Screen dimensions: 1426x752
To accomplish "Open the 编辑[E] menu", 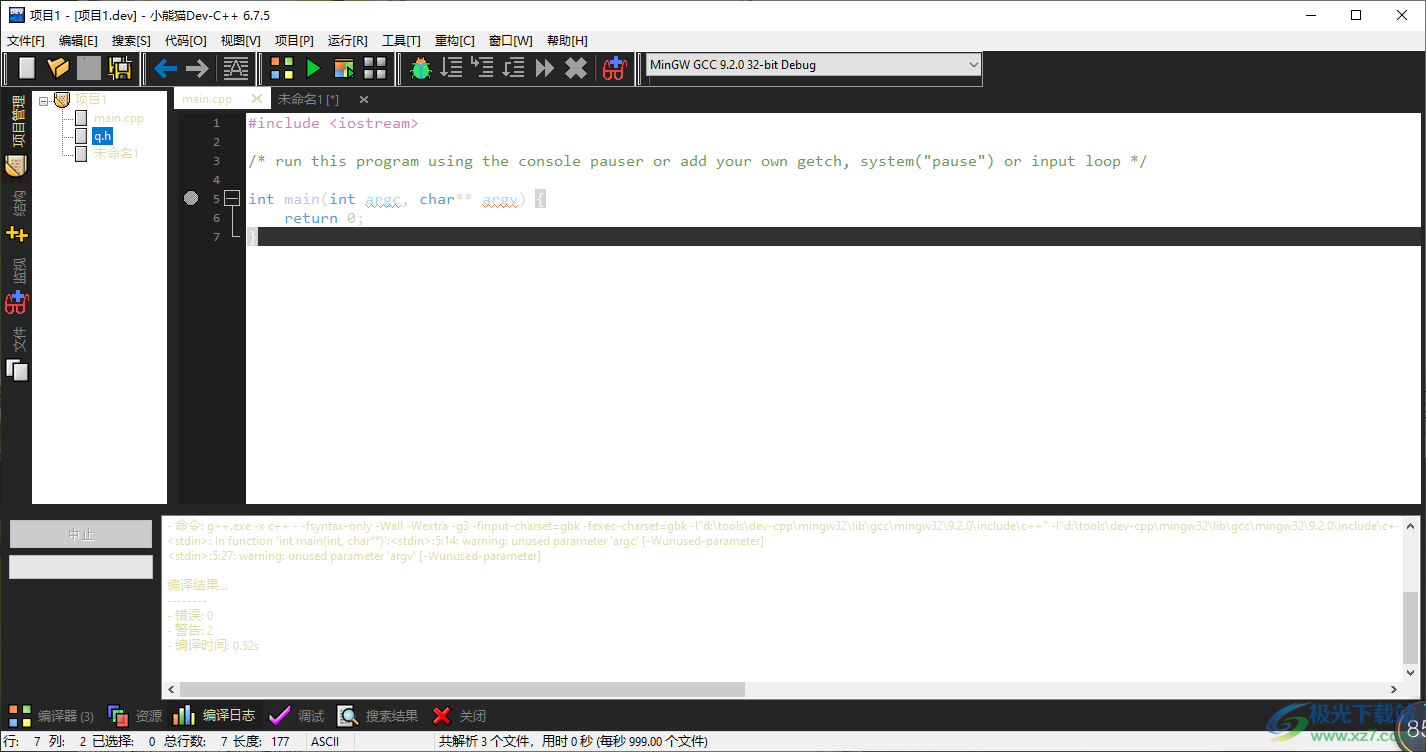I will pos(78,41).
